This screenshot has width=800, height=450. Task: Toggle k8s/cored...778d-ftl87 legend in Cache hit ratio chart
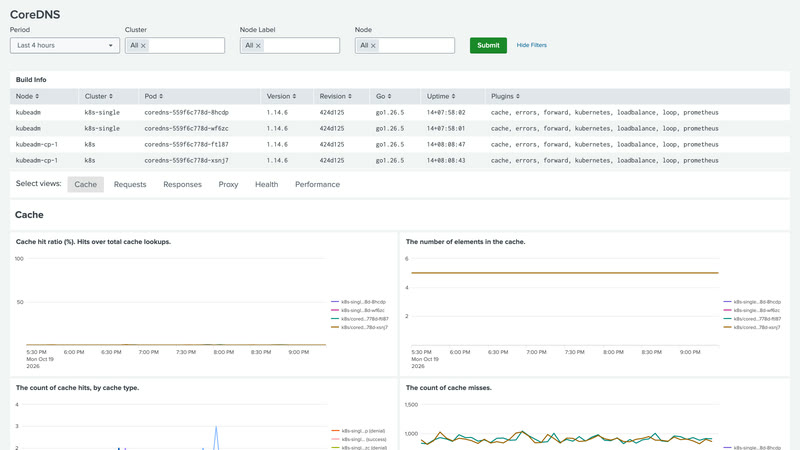tap(360, 319)
